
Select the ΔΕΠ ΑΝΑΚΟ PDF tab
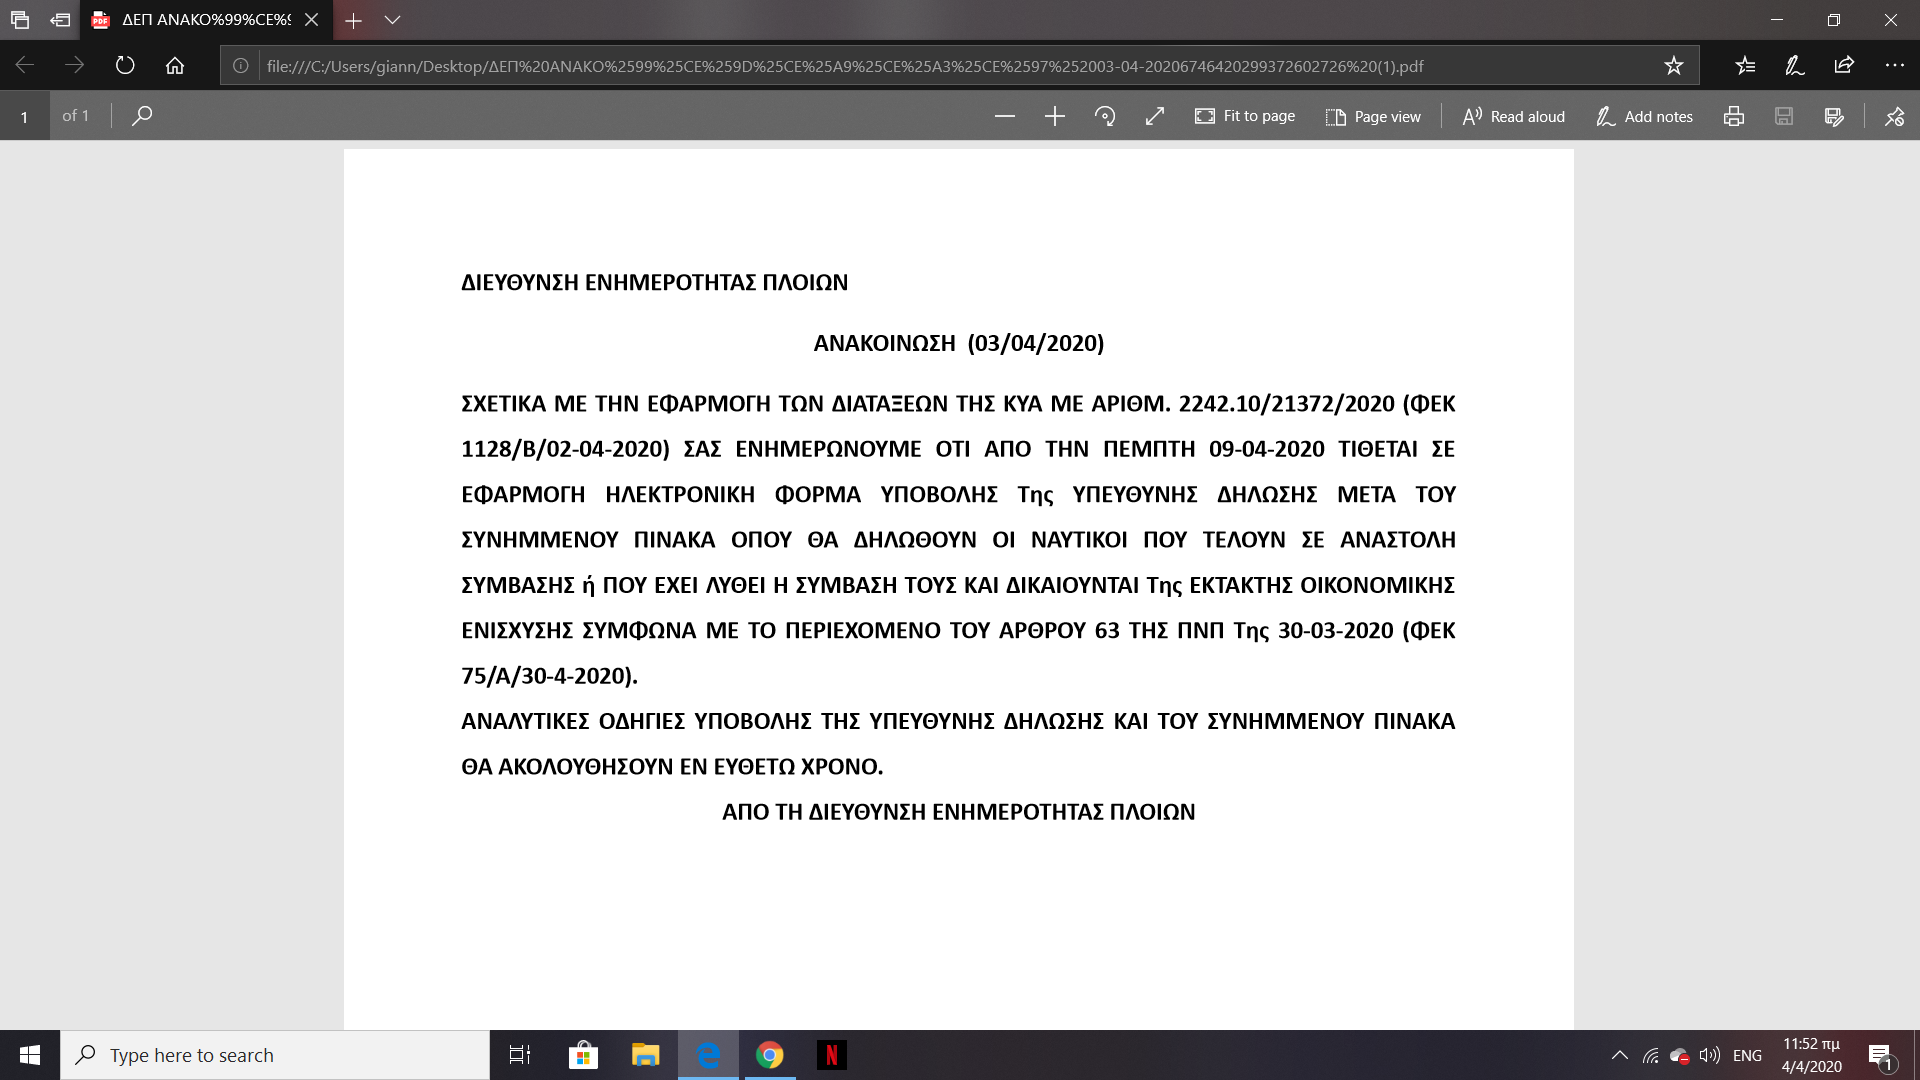click(205, 20)
